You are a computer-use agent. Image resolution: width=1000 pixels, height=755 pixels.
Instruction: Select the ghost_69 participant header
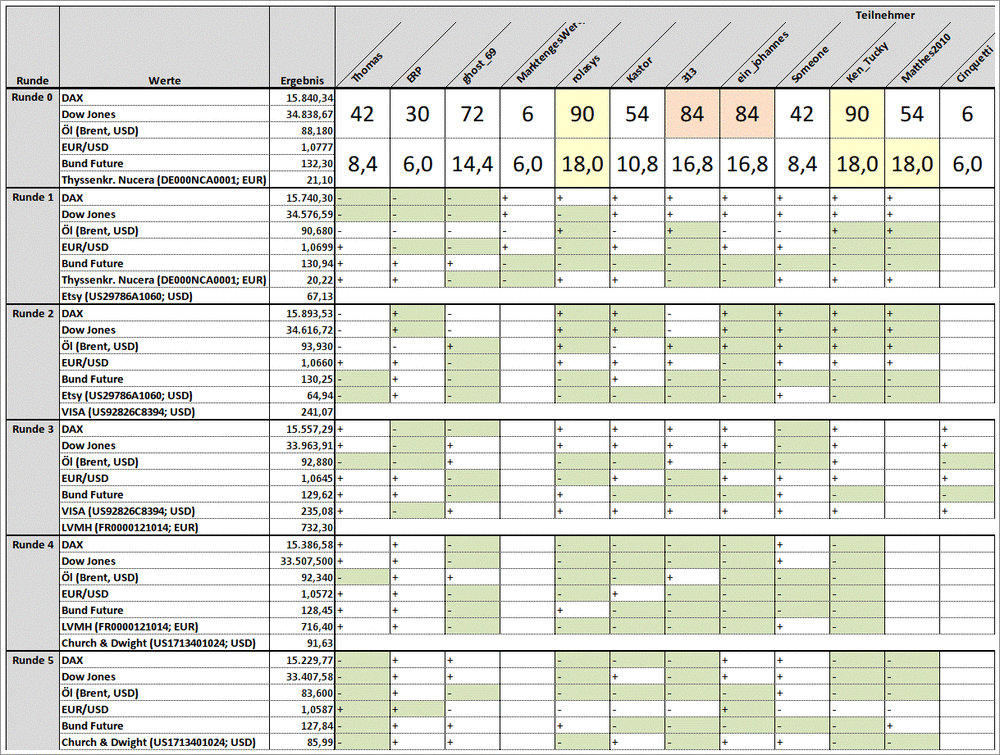(x=480, y=66)
